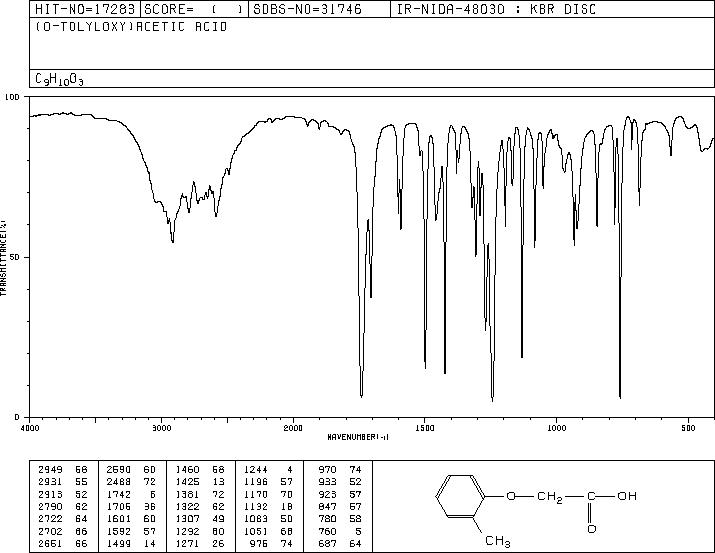
Task: Click the 1500 wavenumber axis tick label
Action: pyautogui.click(x=425, y=428)
